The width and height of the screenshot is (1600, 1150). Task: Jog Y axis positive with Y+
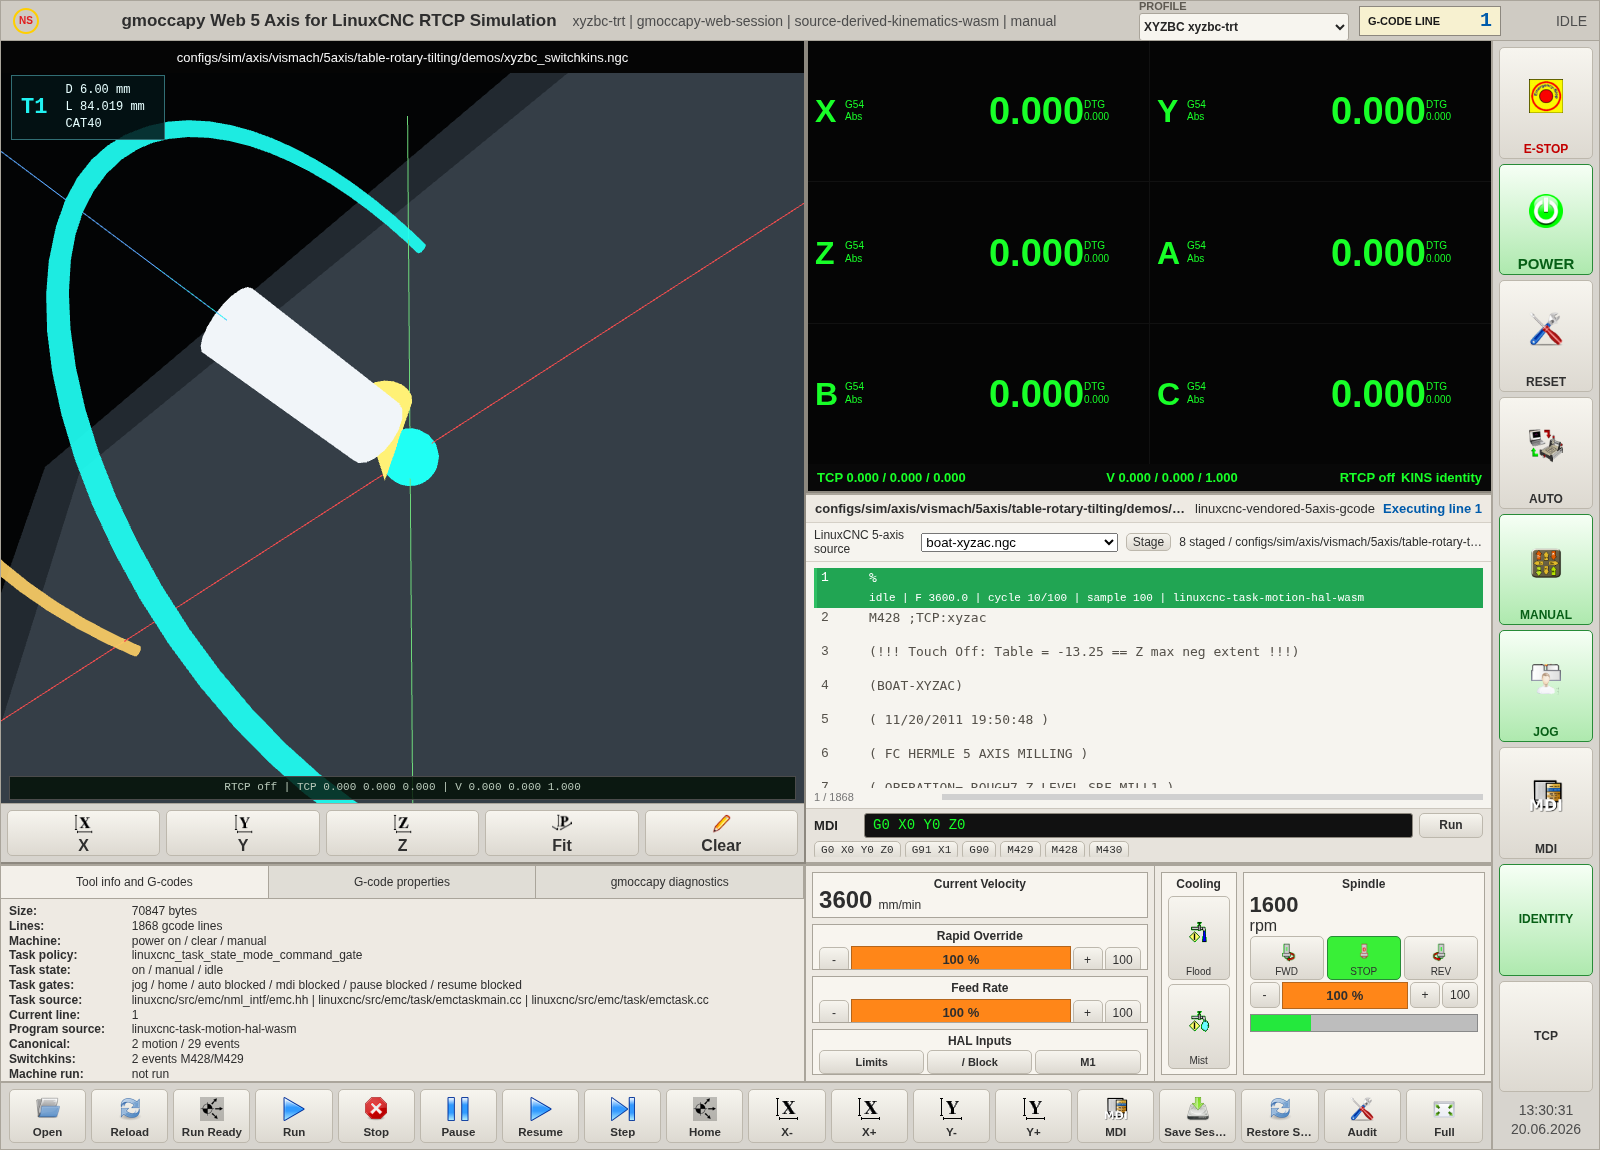pos(1033,1116)
